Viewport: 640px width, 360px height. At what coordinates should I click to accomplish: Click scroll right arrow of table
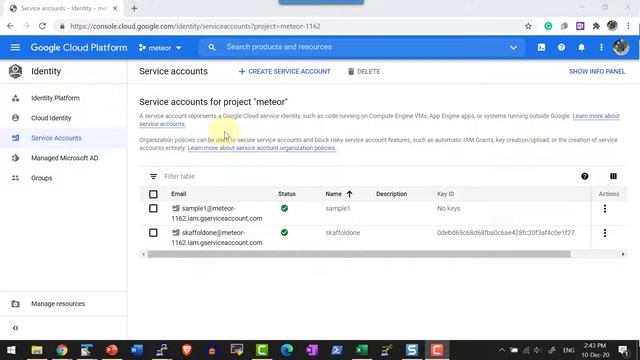(623, 254)
